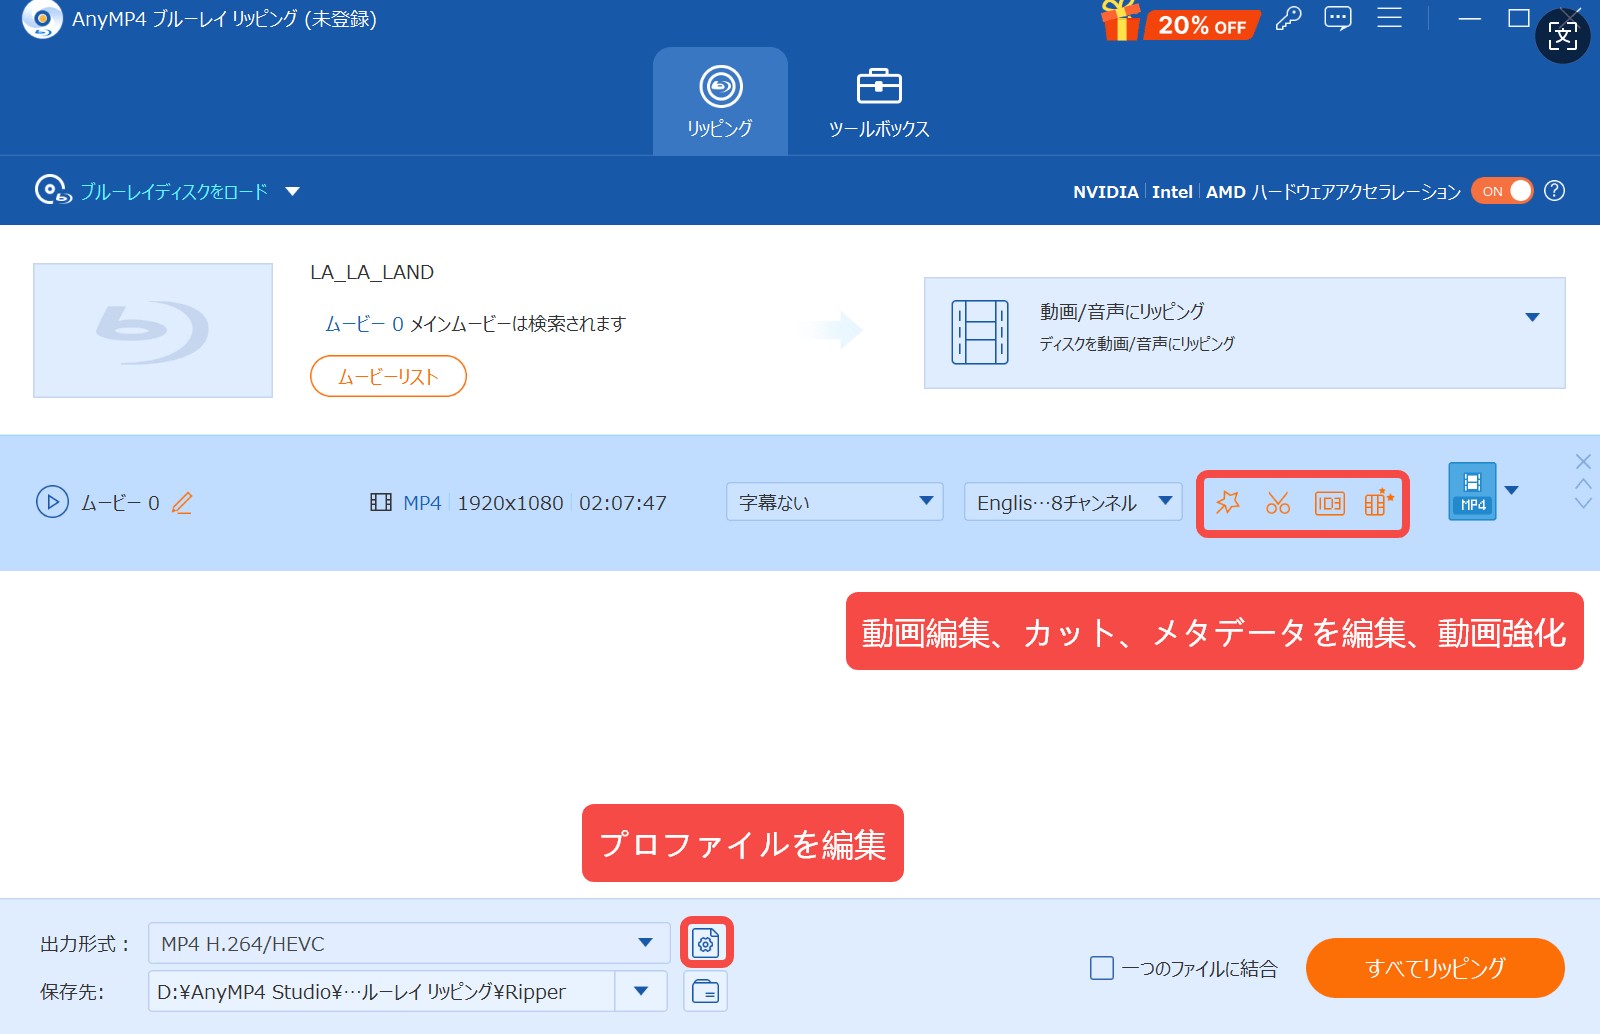The image size is (1600, 1034).
Task: Move movie row down arrow
Action: pyautogui.click(x=1583, y=503)
